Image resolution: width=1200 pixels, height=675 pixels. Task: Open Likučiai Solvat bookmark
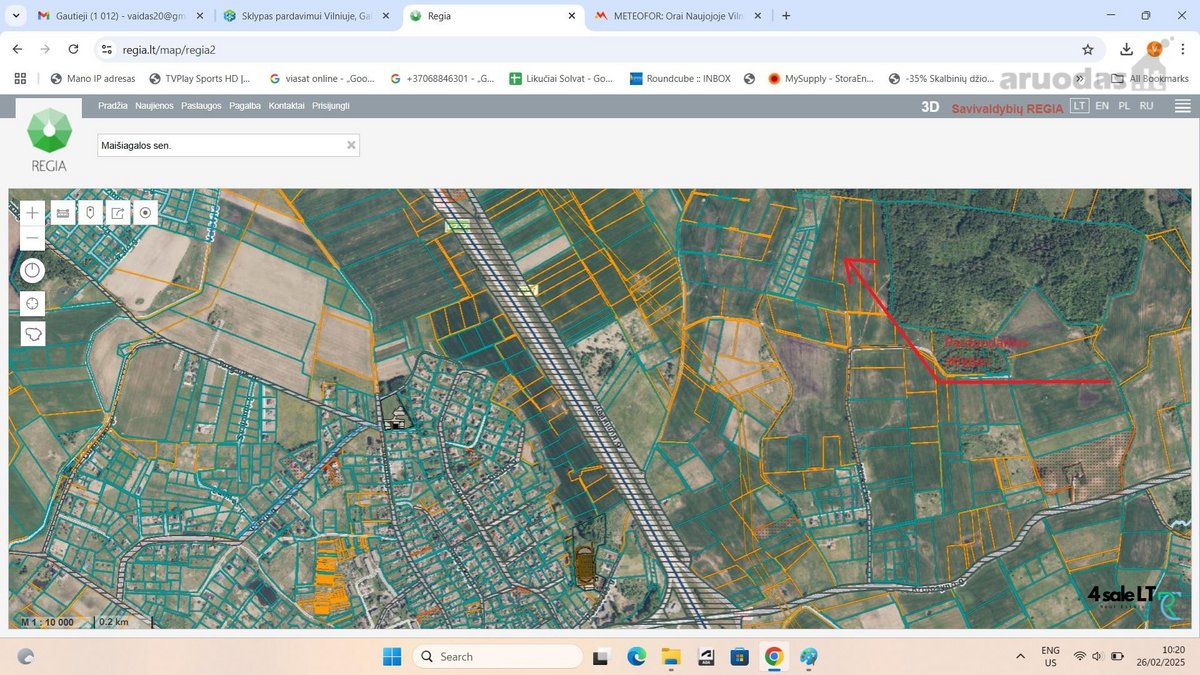point(561,78)
